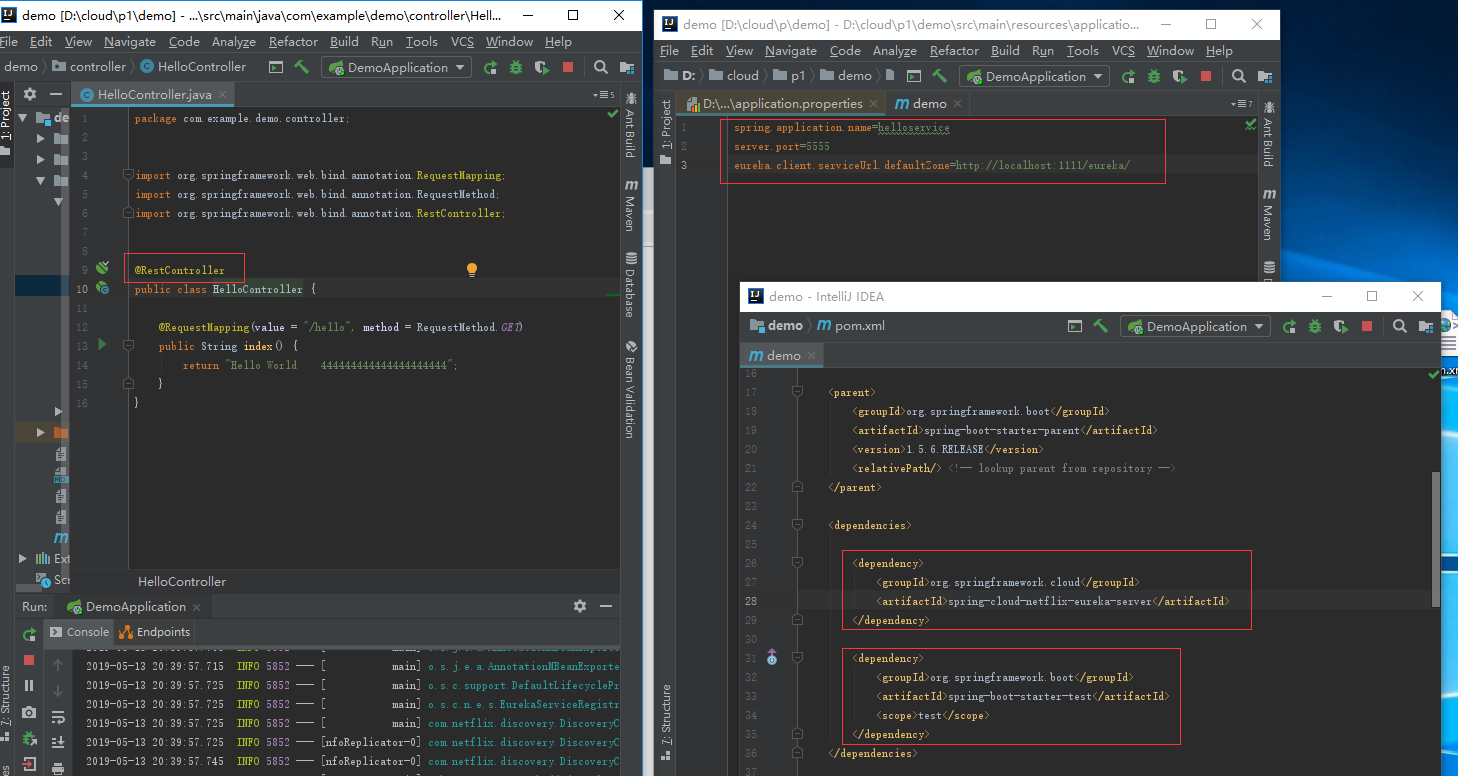
Task: Open DemoApplication run configuration dropdown in HelloController window
Action: pos(396,67)
